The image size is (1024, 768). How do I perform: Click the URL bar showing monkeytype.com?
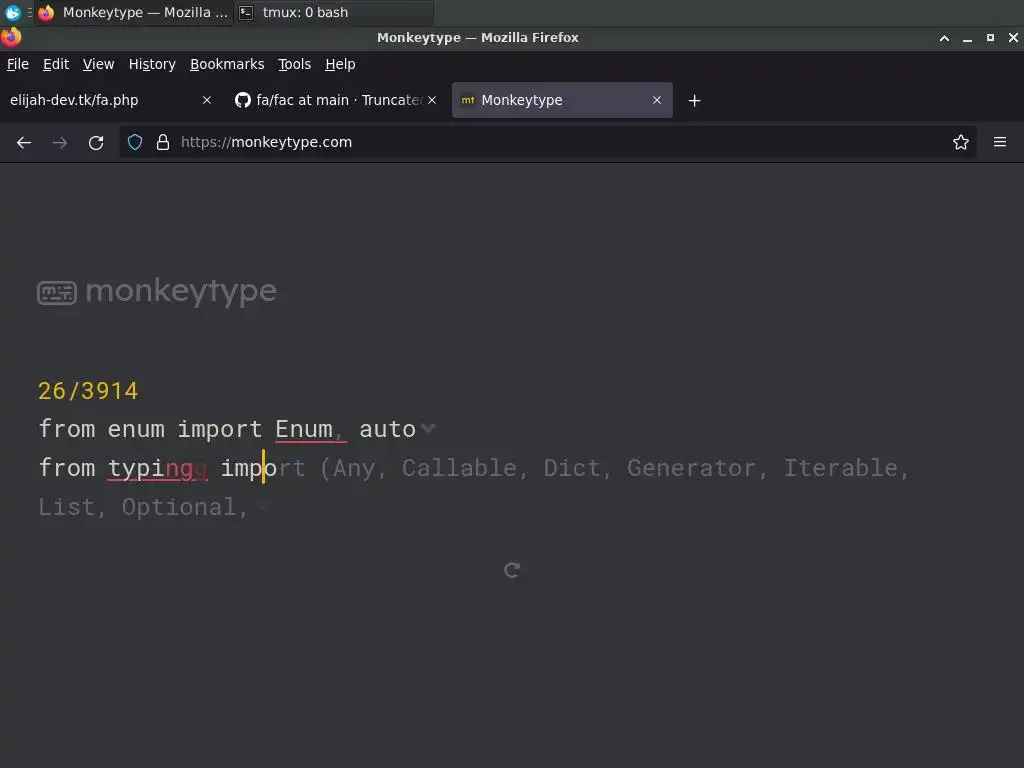click(x=547, y=142)
